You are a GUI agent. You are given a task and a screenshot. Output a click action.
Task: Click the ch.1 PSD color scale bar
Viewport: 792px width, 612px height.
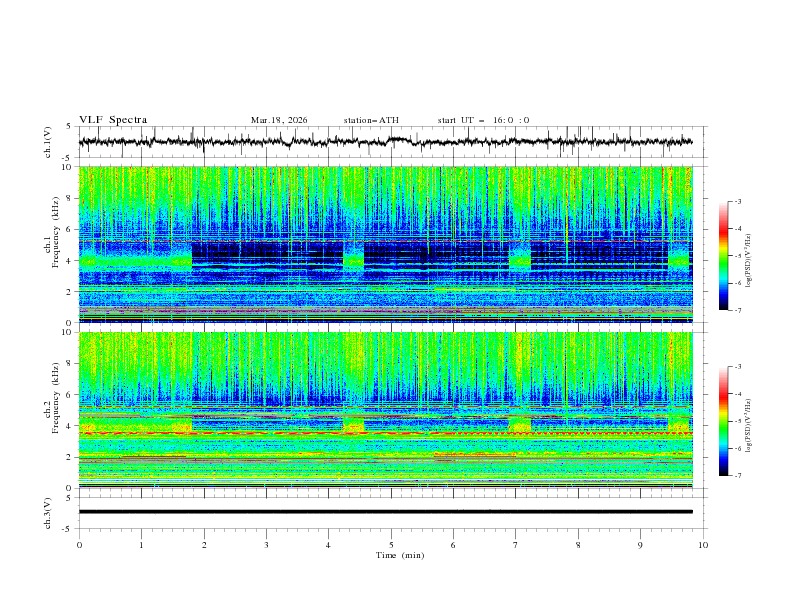click(723, 256)
